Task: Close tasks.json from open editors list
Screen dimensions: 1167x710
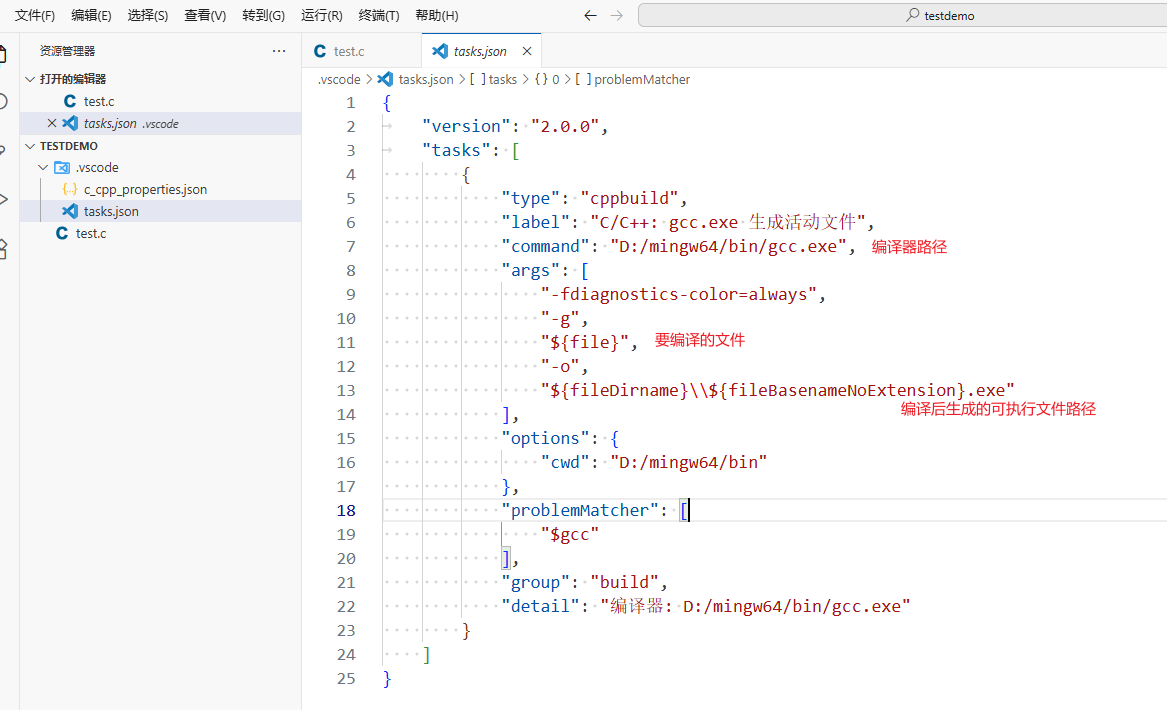Action: (51, 124)
